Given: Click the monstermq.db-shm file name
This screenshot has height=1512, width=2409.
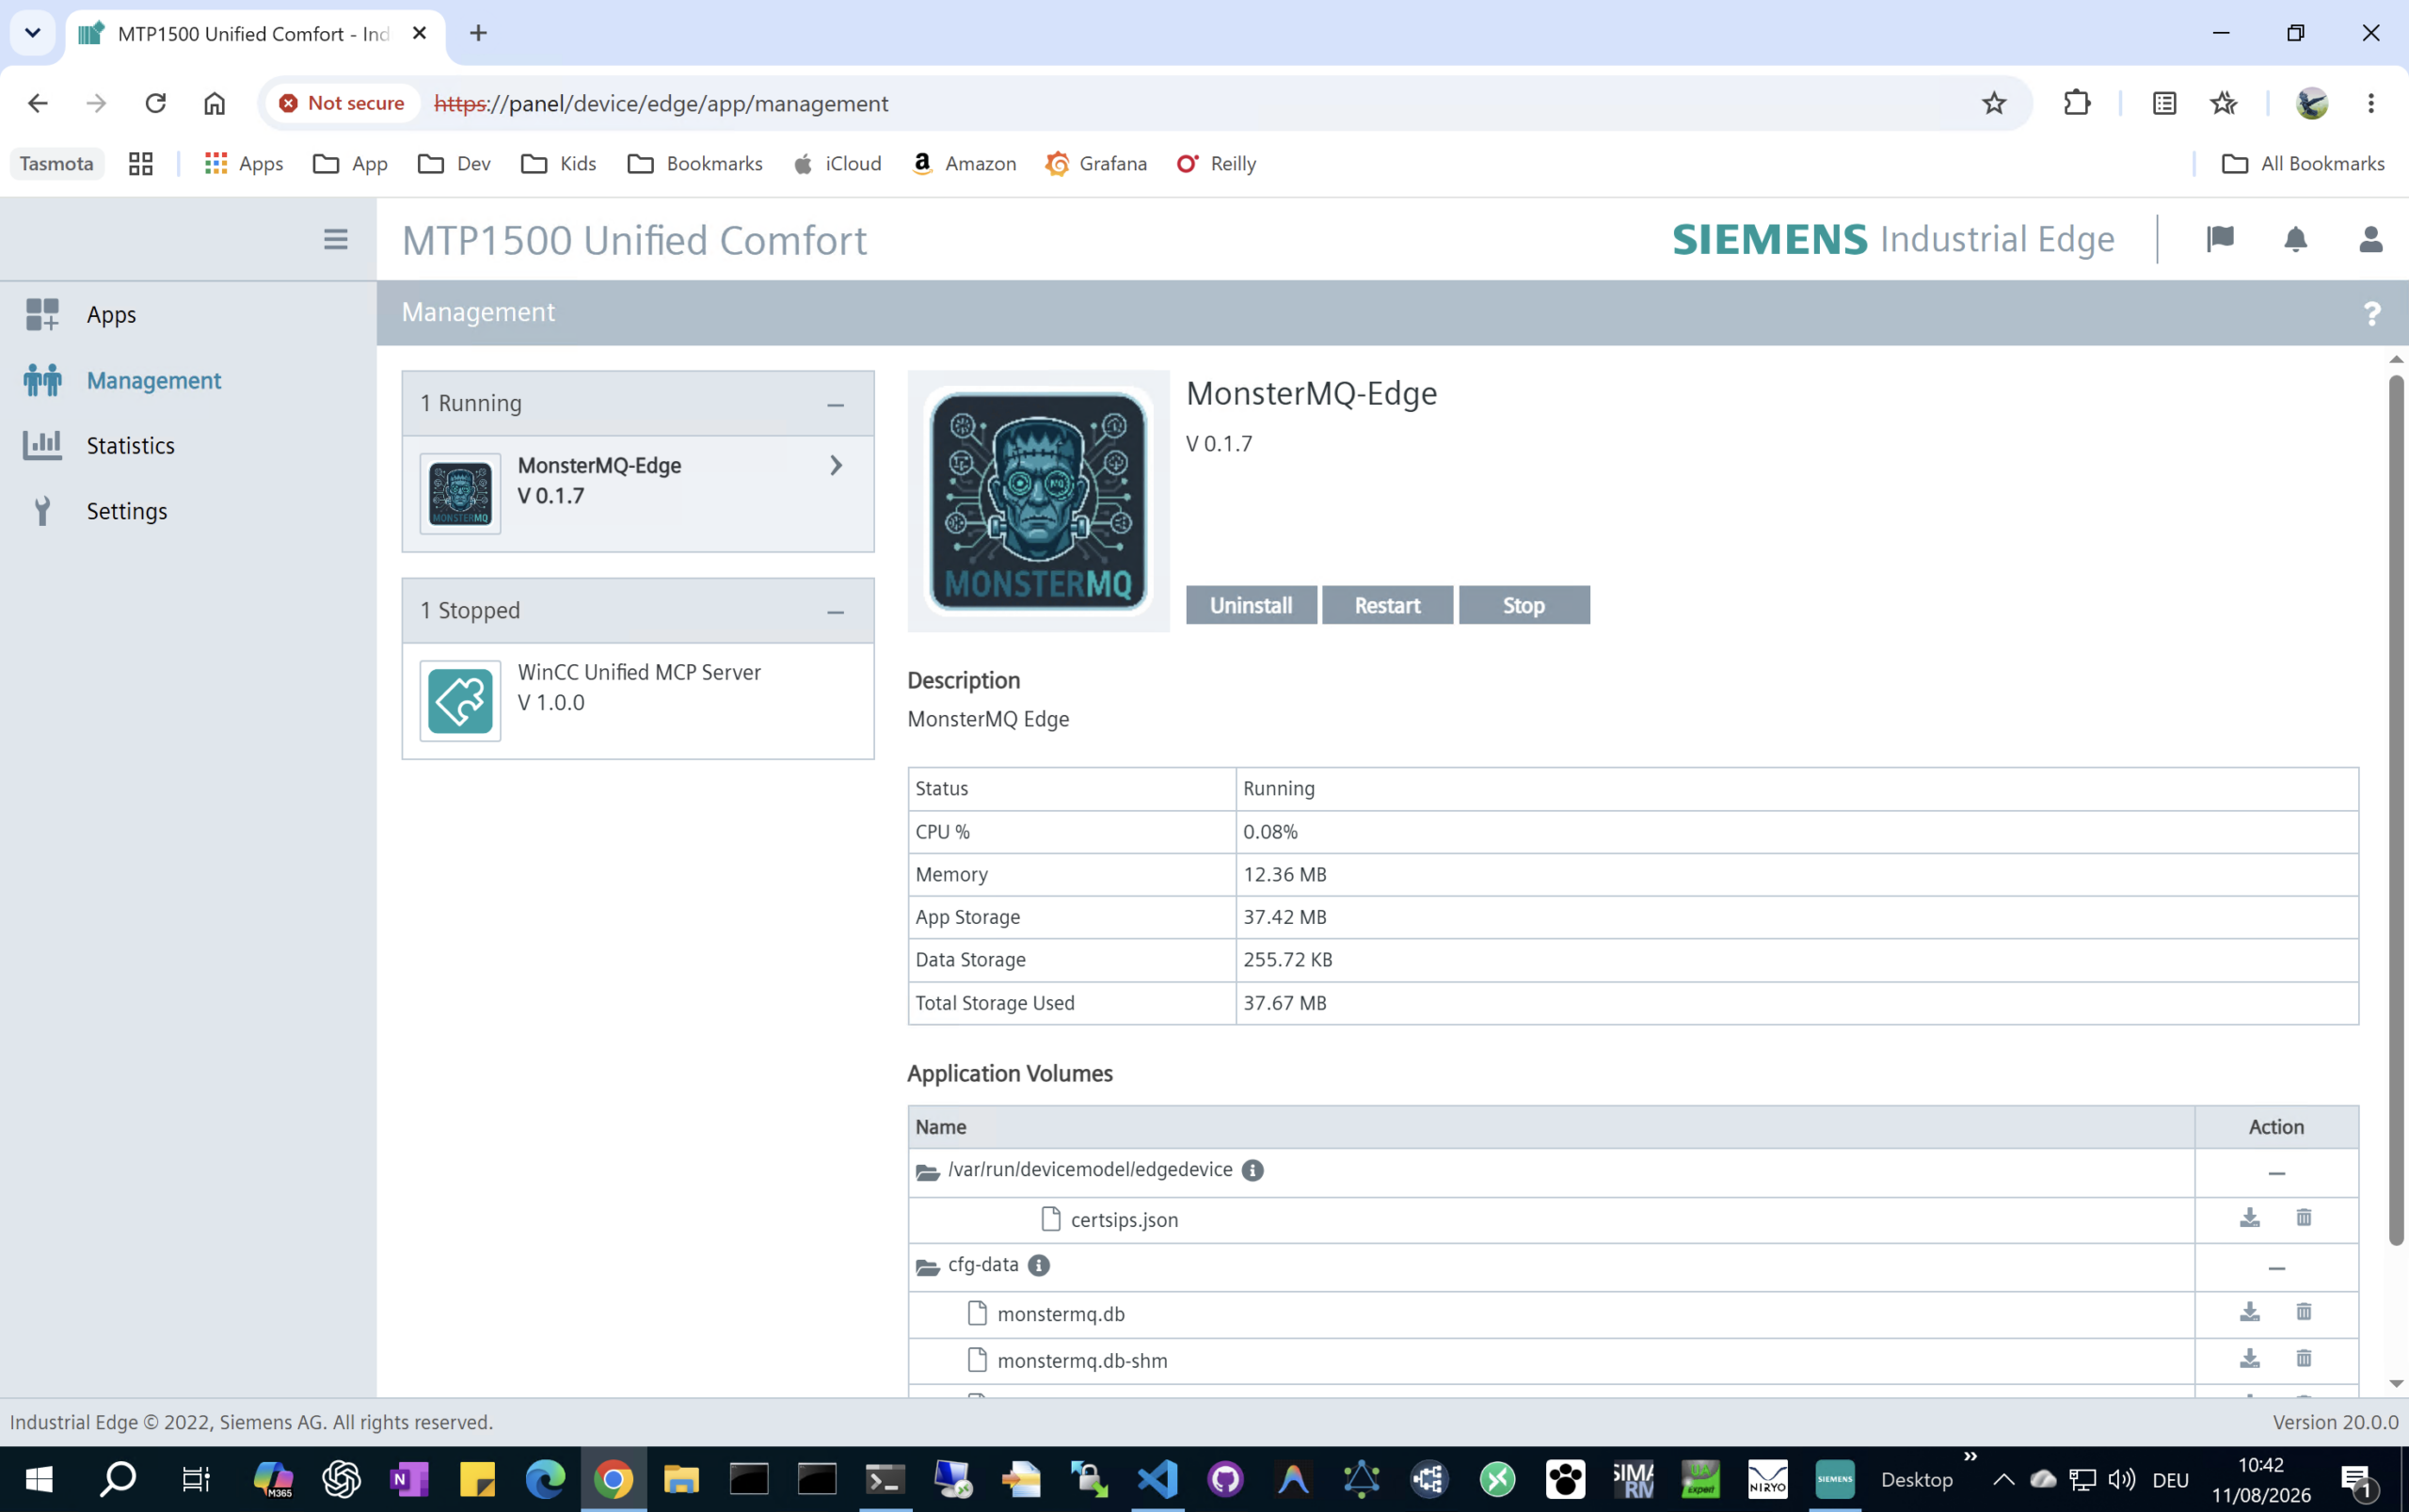Looking at the screenshot, I should coord(1082,1361).
